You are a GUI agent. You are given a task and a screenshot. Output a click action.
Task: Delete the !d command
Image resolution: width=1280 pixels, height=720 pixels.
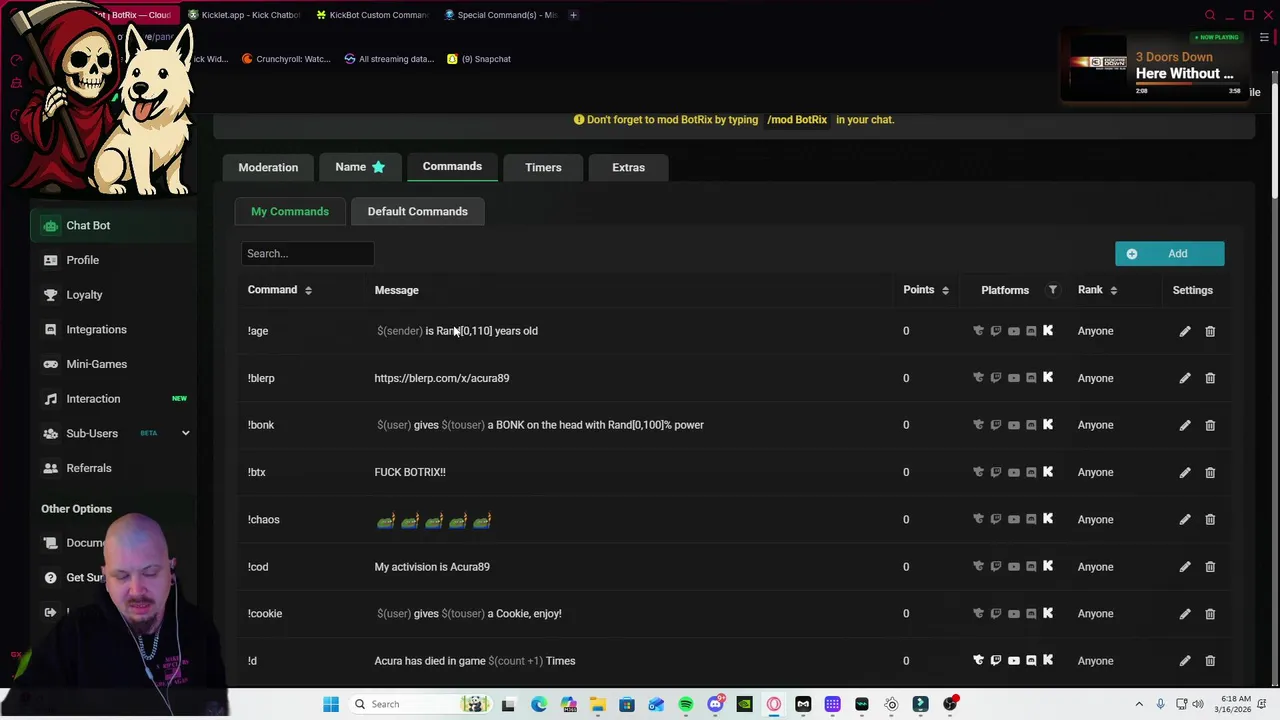1210,661
